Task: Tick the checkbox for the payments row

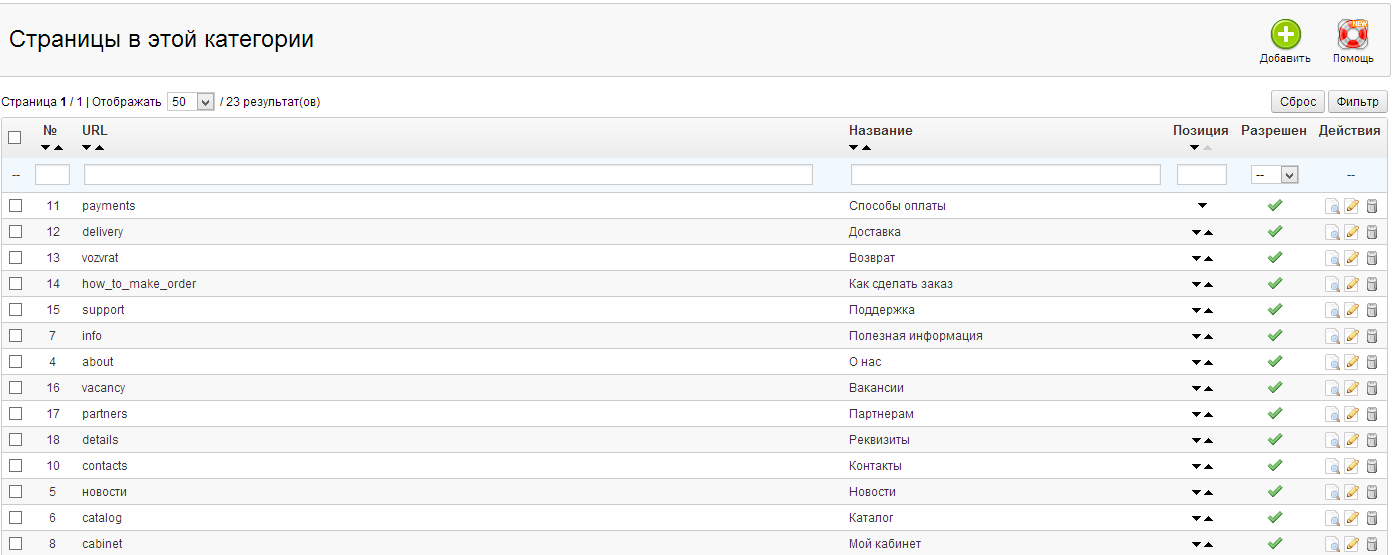Action: point(15,206)
